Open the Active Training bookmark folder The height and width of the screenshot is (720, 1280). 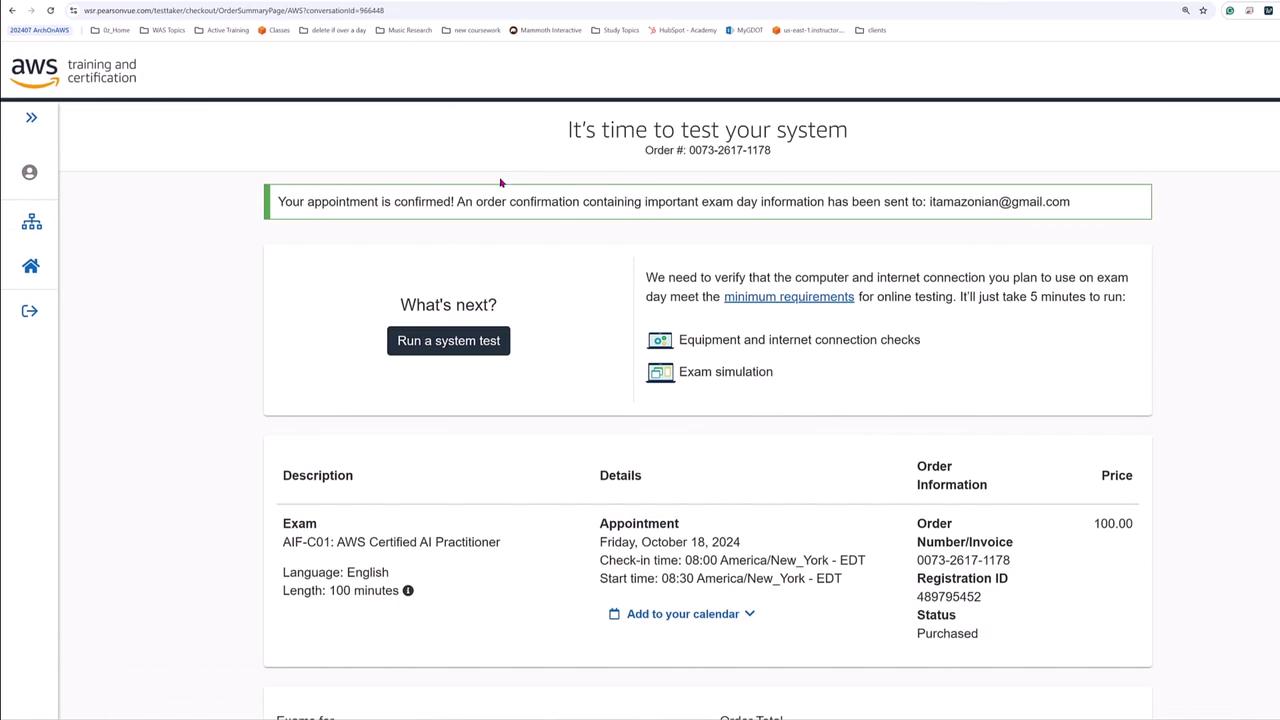pyautogui.click(x=221, y=30)
